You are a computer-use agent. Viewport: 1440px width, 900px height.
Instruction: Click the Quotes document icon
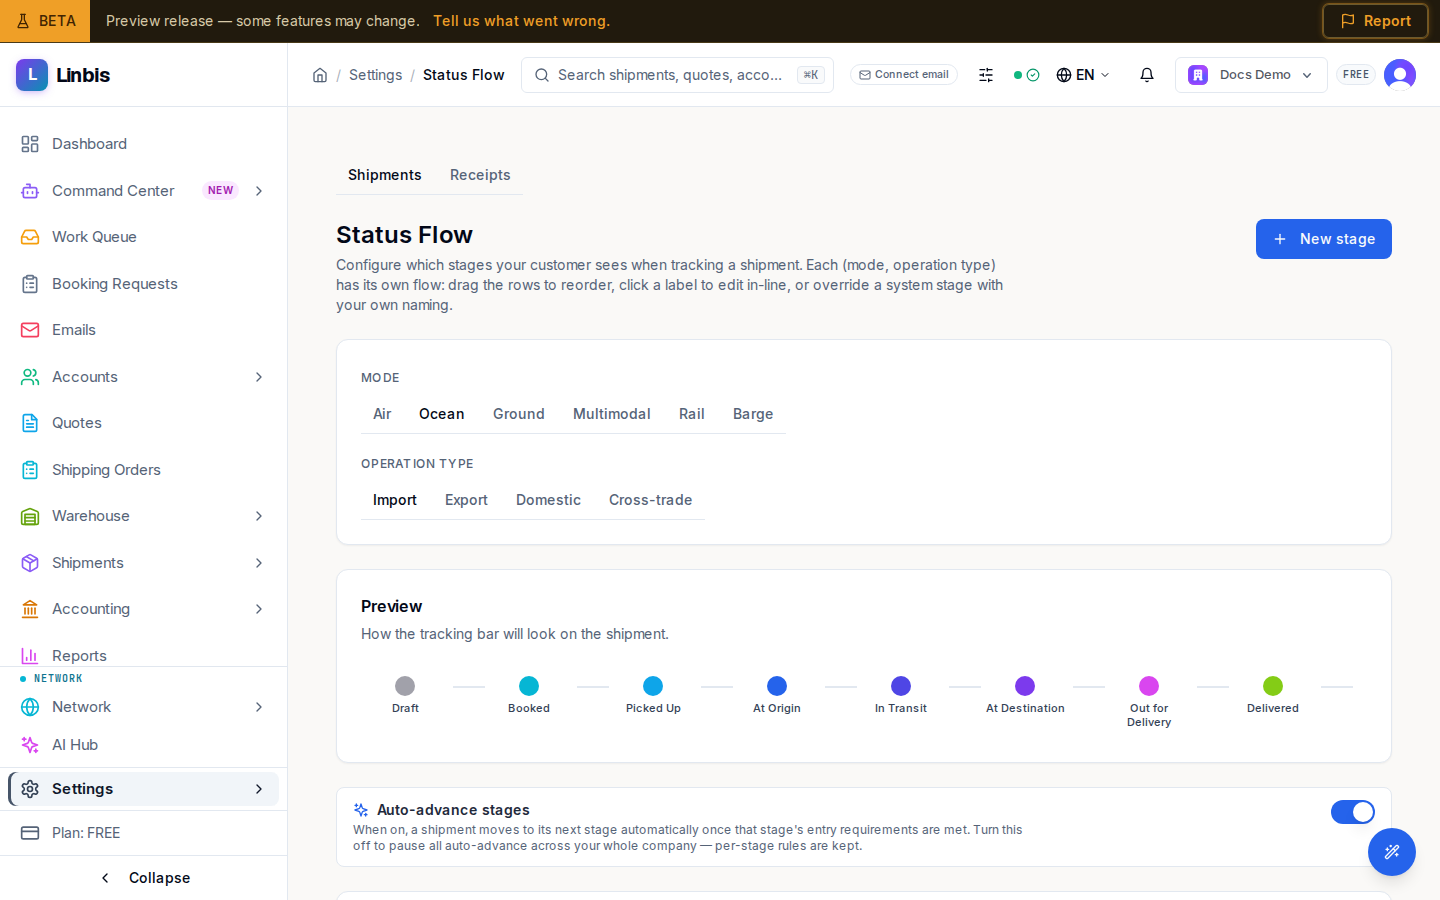(30, 423)
